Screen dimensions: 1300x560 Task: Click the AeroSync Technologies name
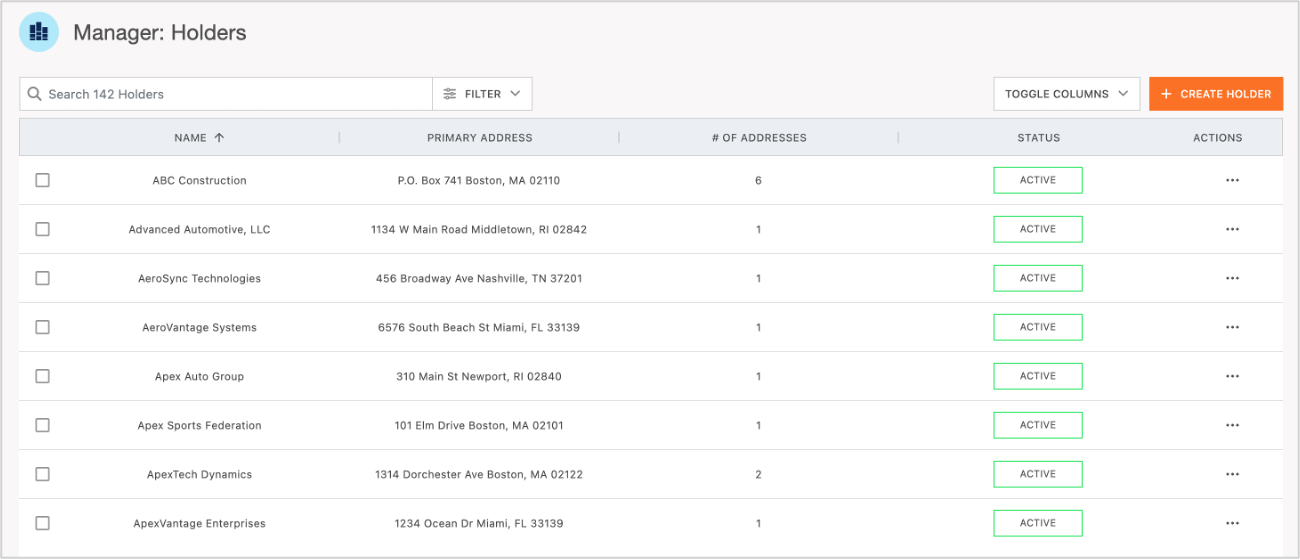point(199,279)
